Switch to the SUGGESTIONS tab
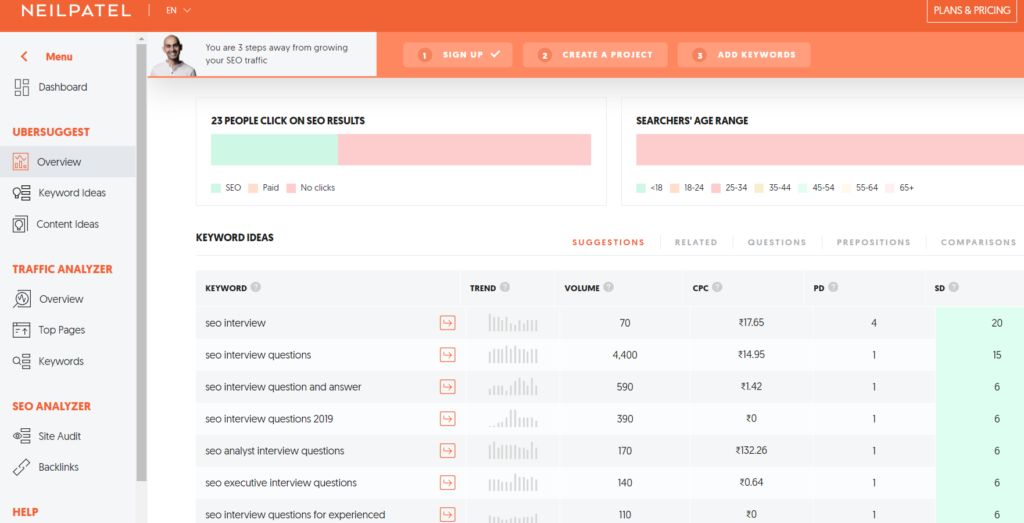 tap(608, 242)
